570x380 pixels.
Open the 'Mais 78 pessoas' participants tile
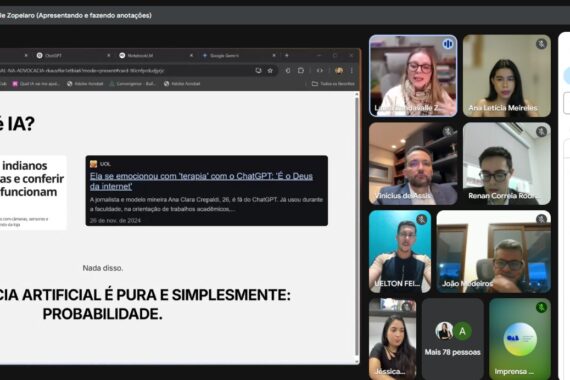[x=453, y=339]
